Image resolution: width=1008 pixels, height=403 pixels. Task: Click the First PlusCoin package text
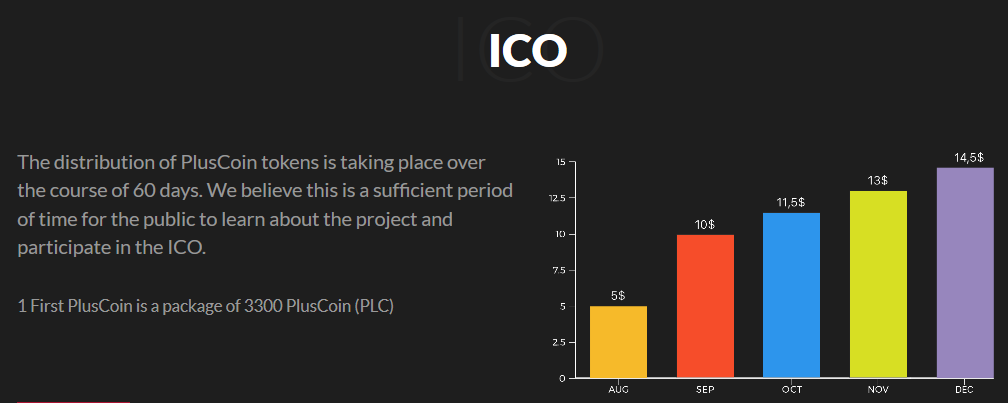pyautogui.click(x=206, y=306)
